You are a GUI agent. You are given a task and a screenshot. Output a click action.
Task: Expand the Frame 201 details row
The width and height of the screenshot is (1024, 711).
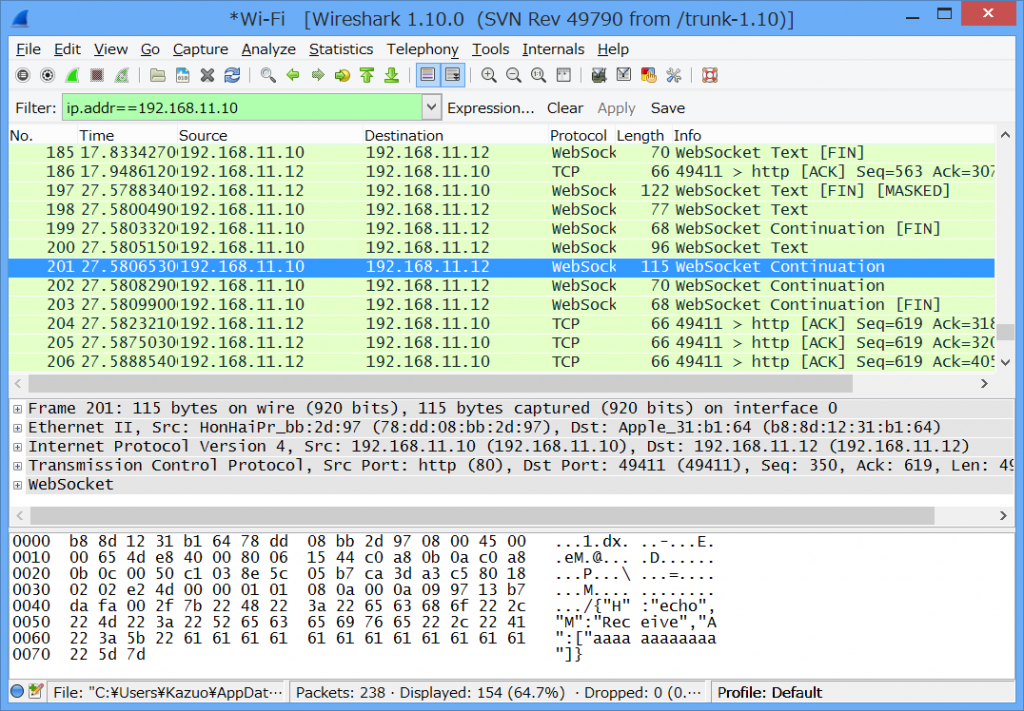(17, 409)
